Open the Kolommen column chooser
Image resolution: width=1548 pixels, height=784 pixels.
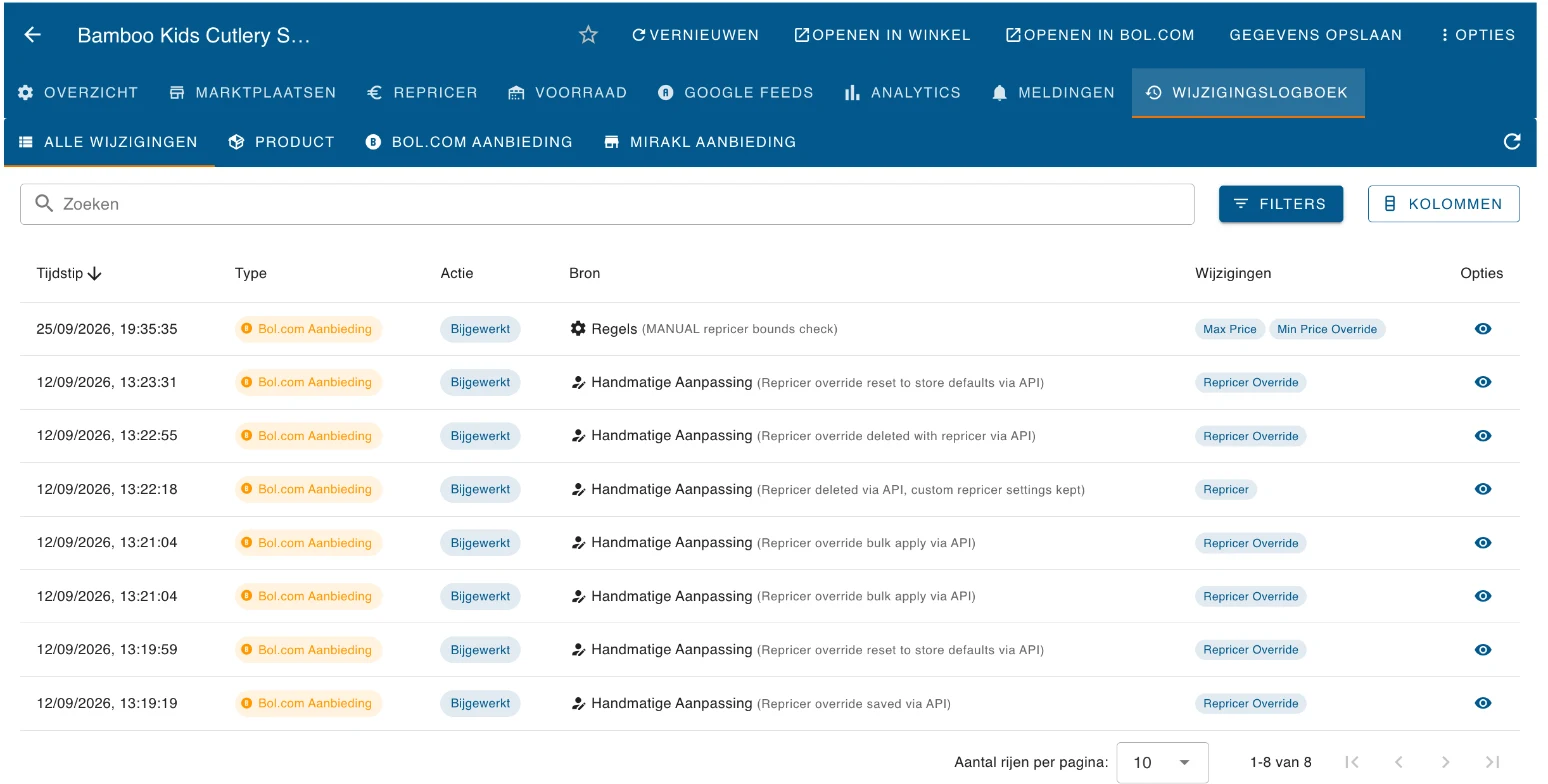pyautogui.click(x=1443, y=204)
